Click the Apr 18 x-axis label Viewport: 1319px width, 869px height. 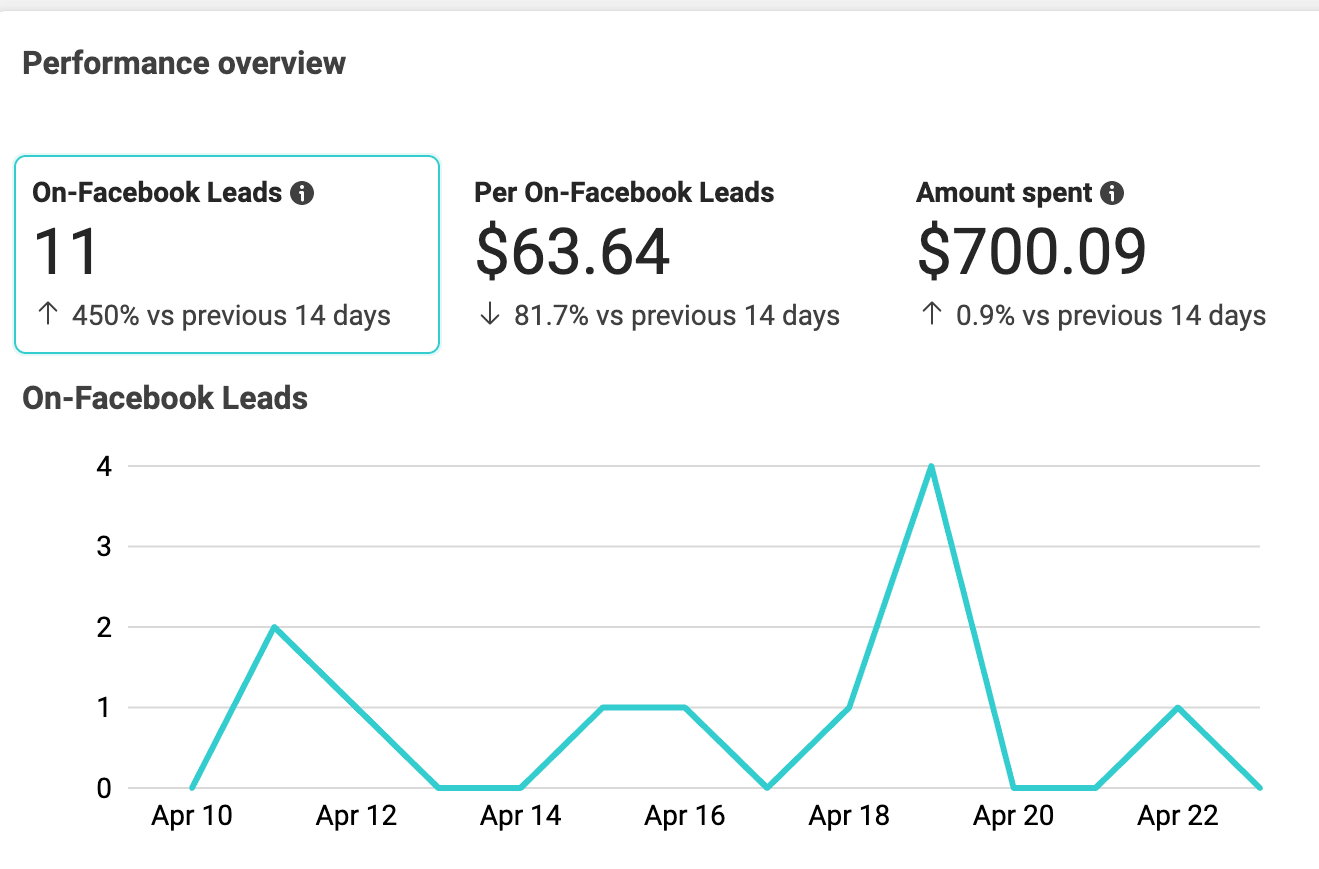(x=849, y=816)
